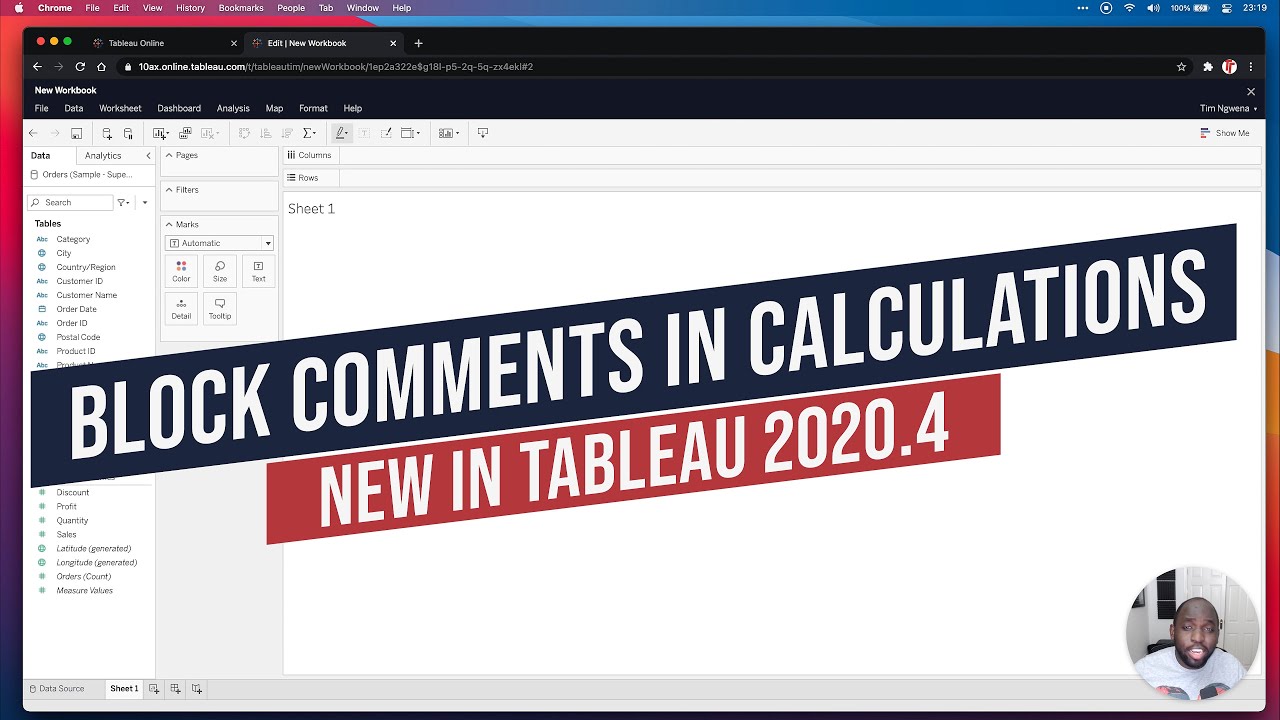The height and width of the screenshot is (720, 1280).
Task: Open Show/Hide Cards dropdown
Action: click(449, 133)
